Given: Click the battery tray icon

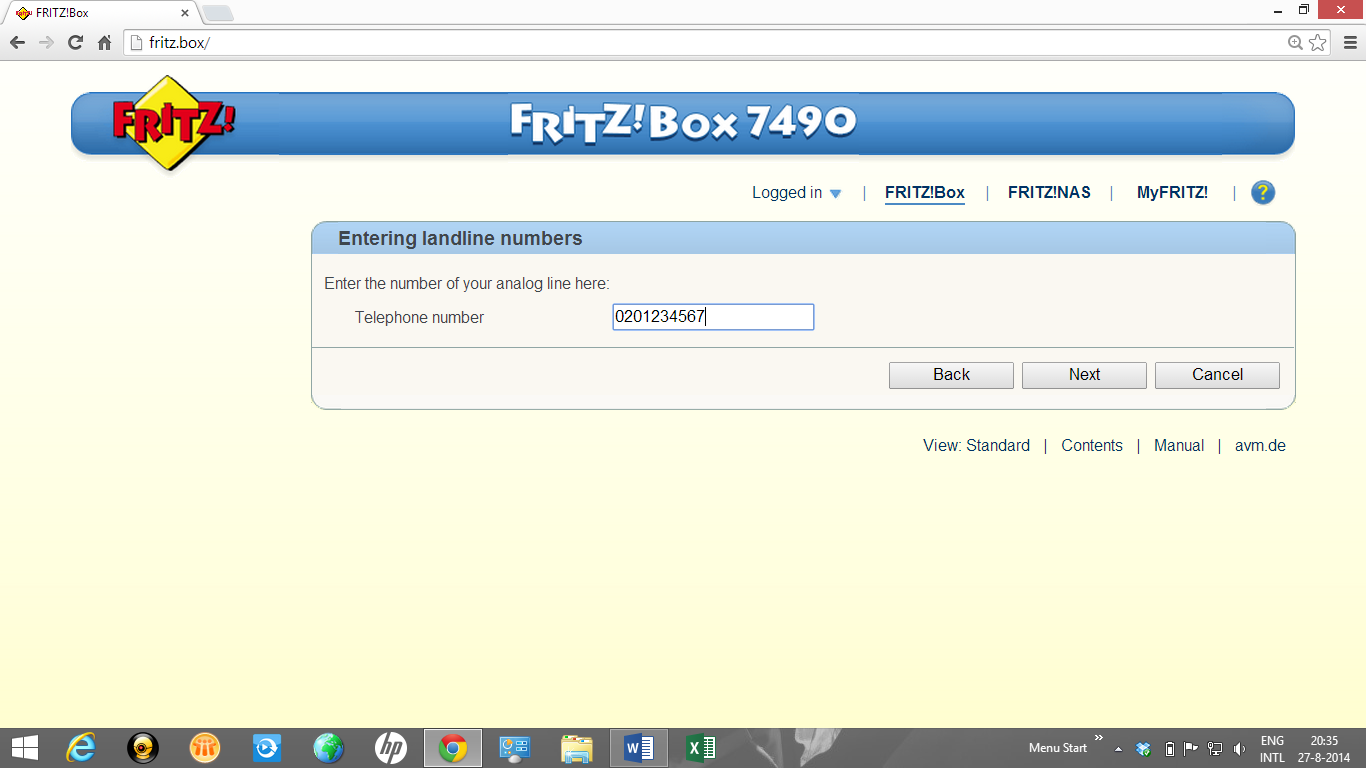Looking at the screenshot, I should point(1170,748).
